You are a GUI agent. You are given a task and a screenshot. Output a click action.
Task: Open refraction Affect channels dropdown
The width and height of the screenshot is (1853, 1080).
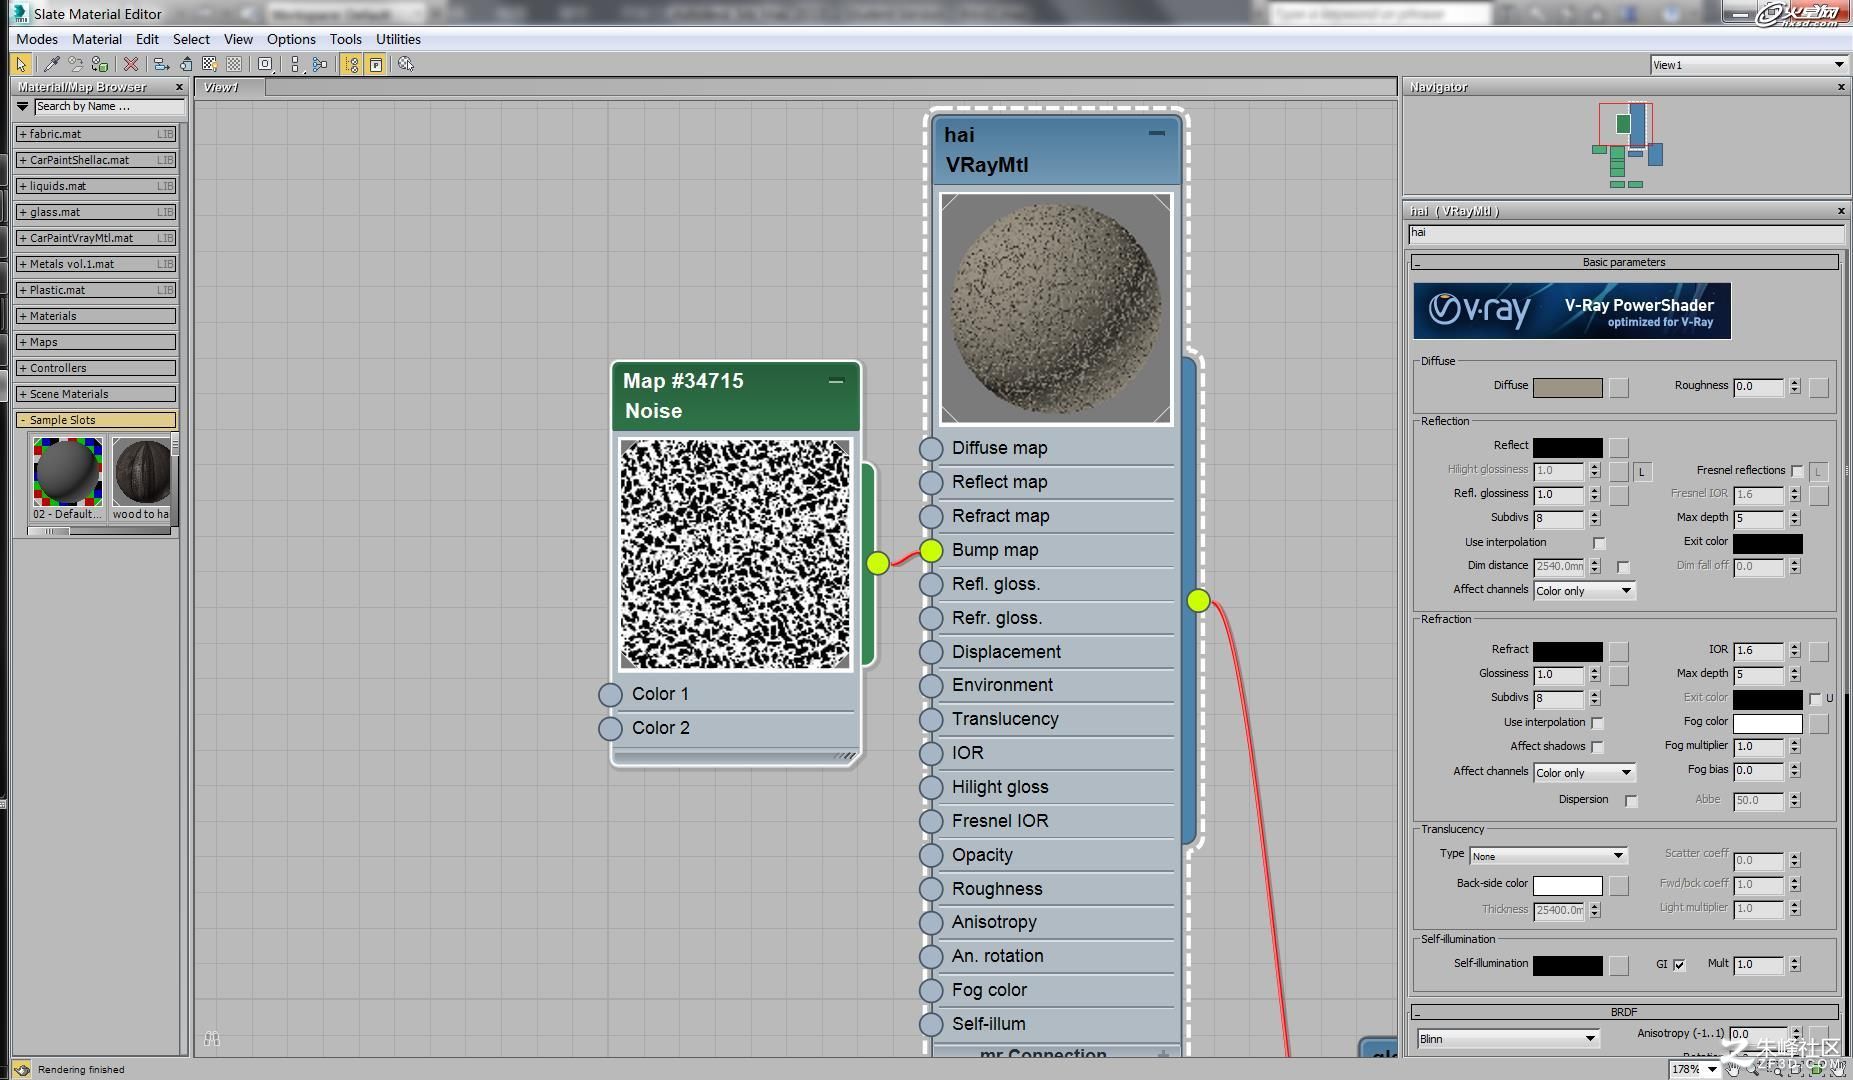pyautogui.click(x=1584, y=773)
